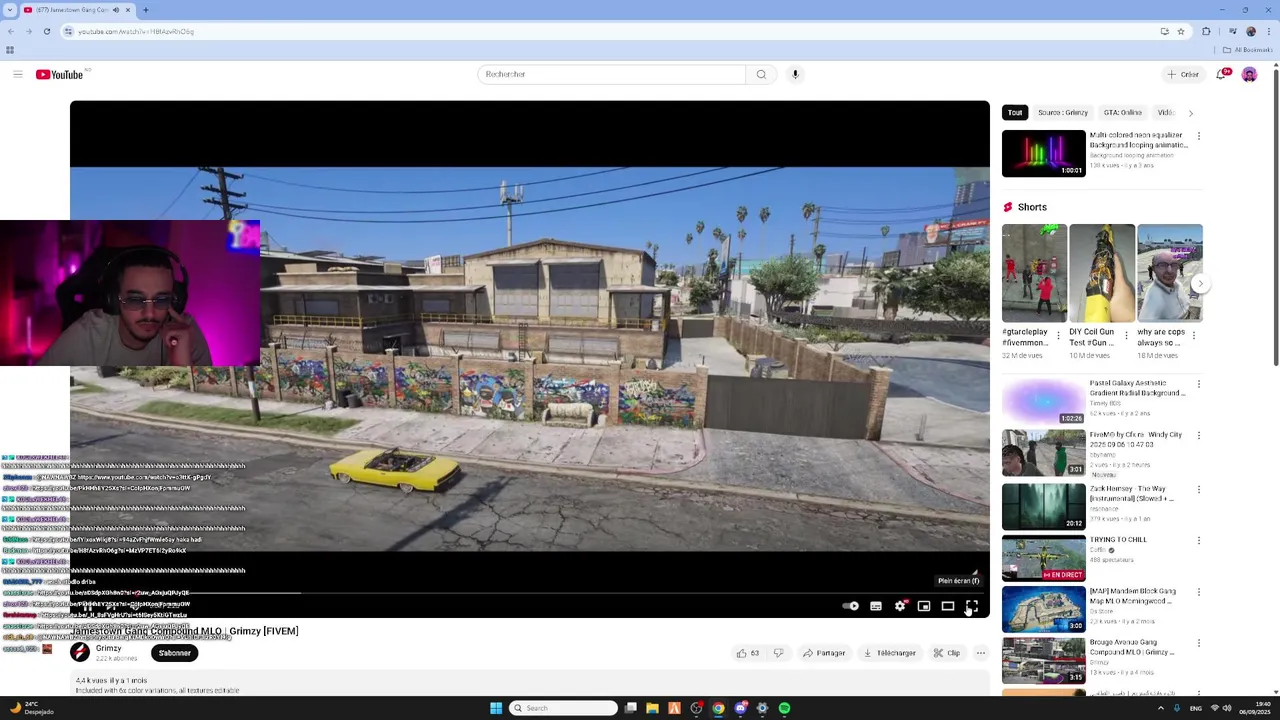Open the Grimzy channel avatar
The height and width of the screenshot is (720, 1280).
coord(80,653)
